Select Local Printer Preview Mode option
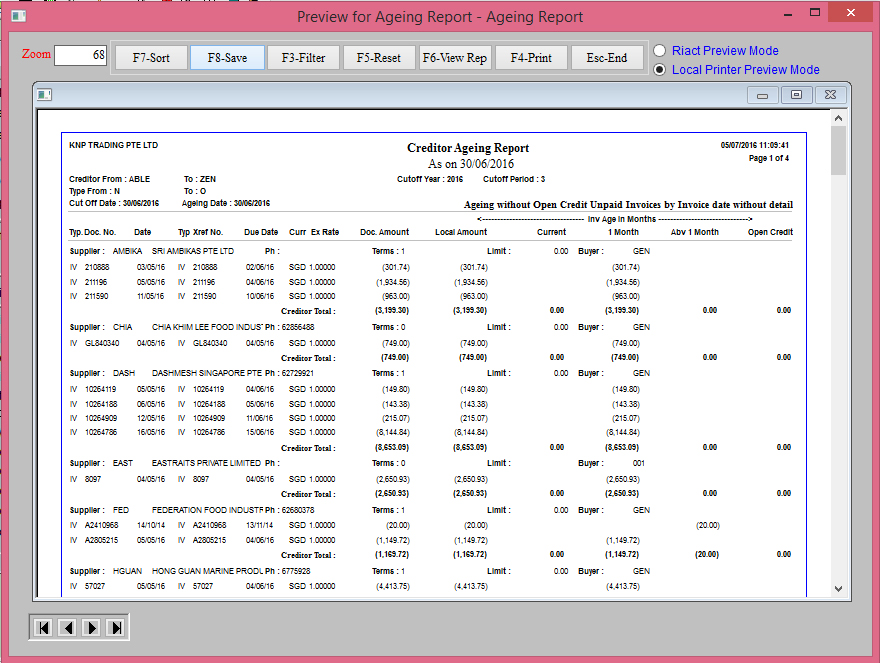This screenshot has height=663, width=880. [660, 70]
